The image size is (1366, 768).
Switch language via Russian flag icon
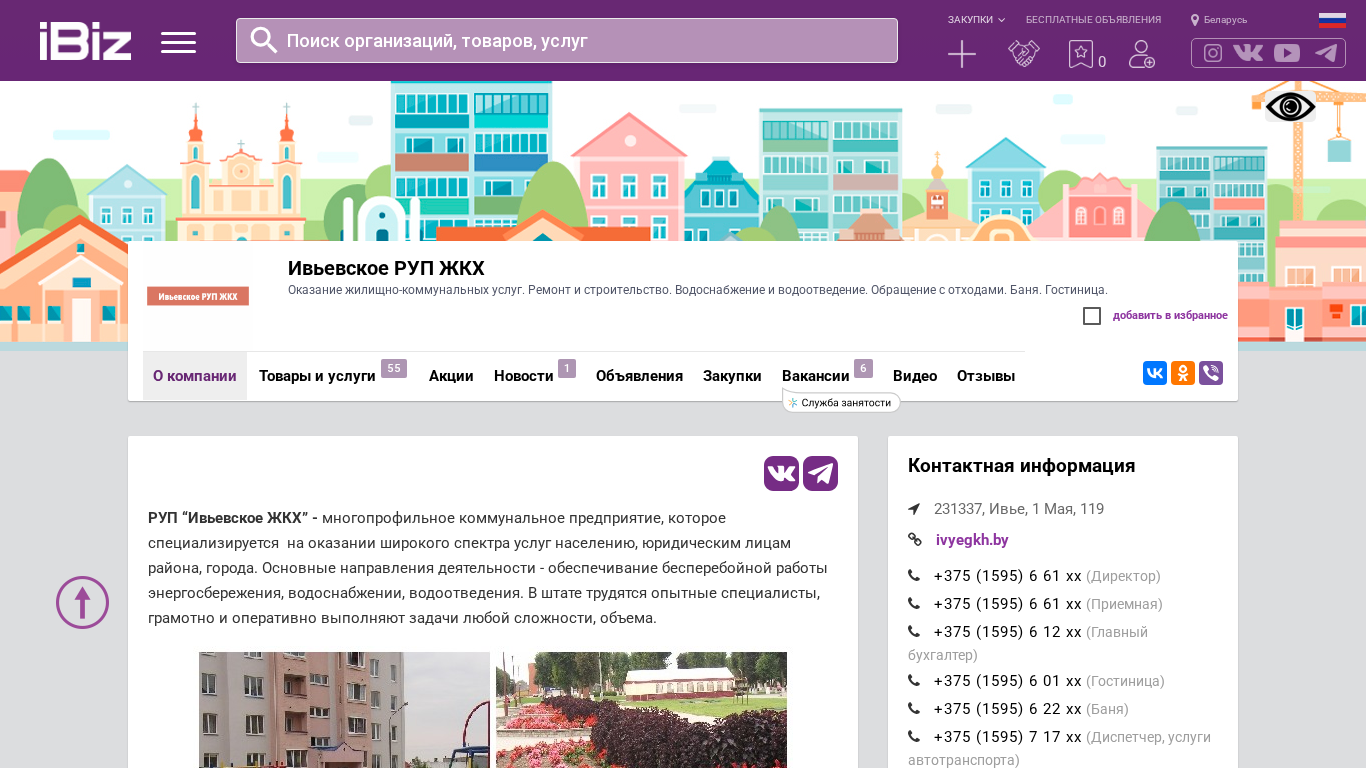pos(1332,20)
